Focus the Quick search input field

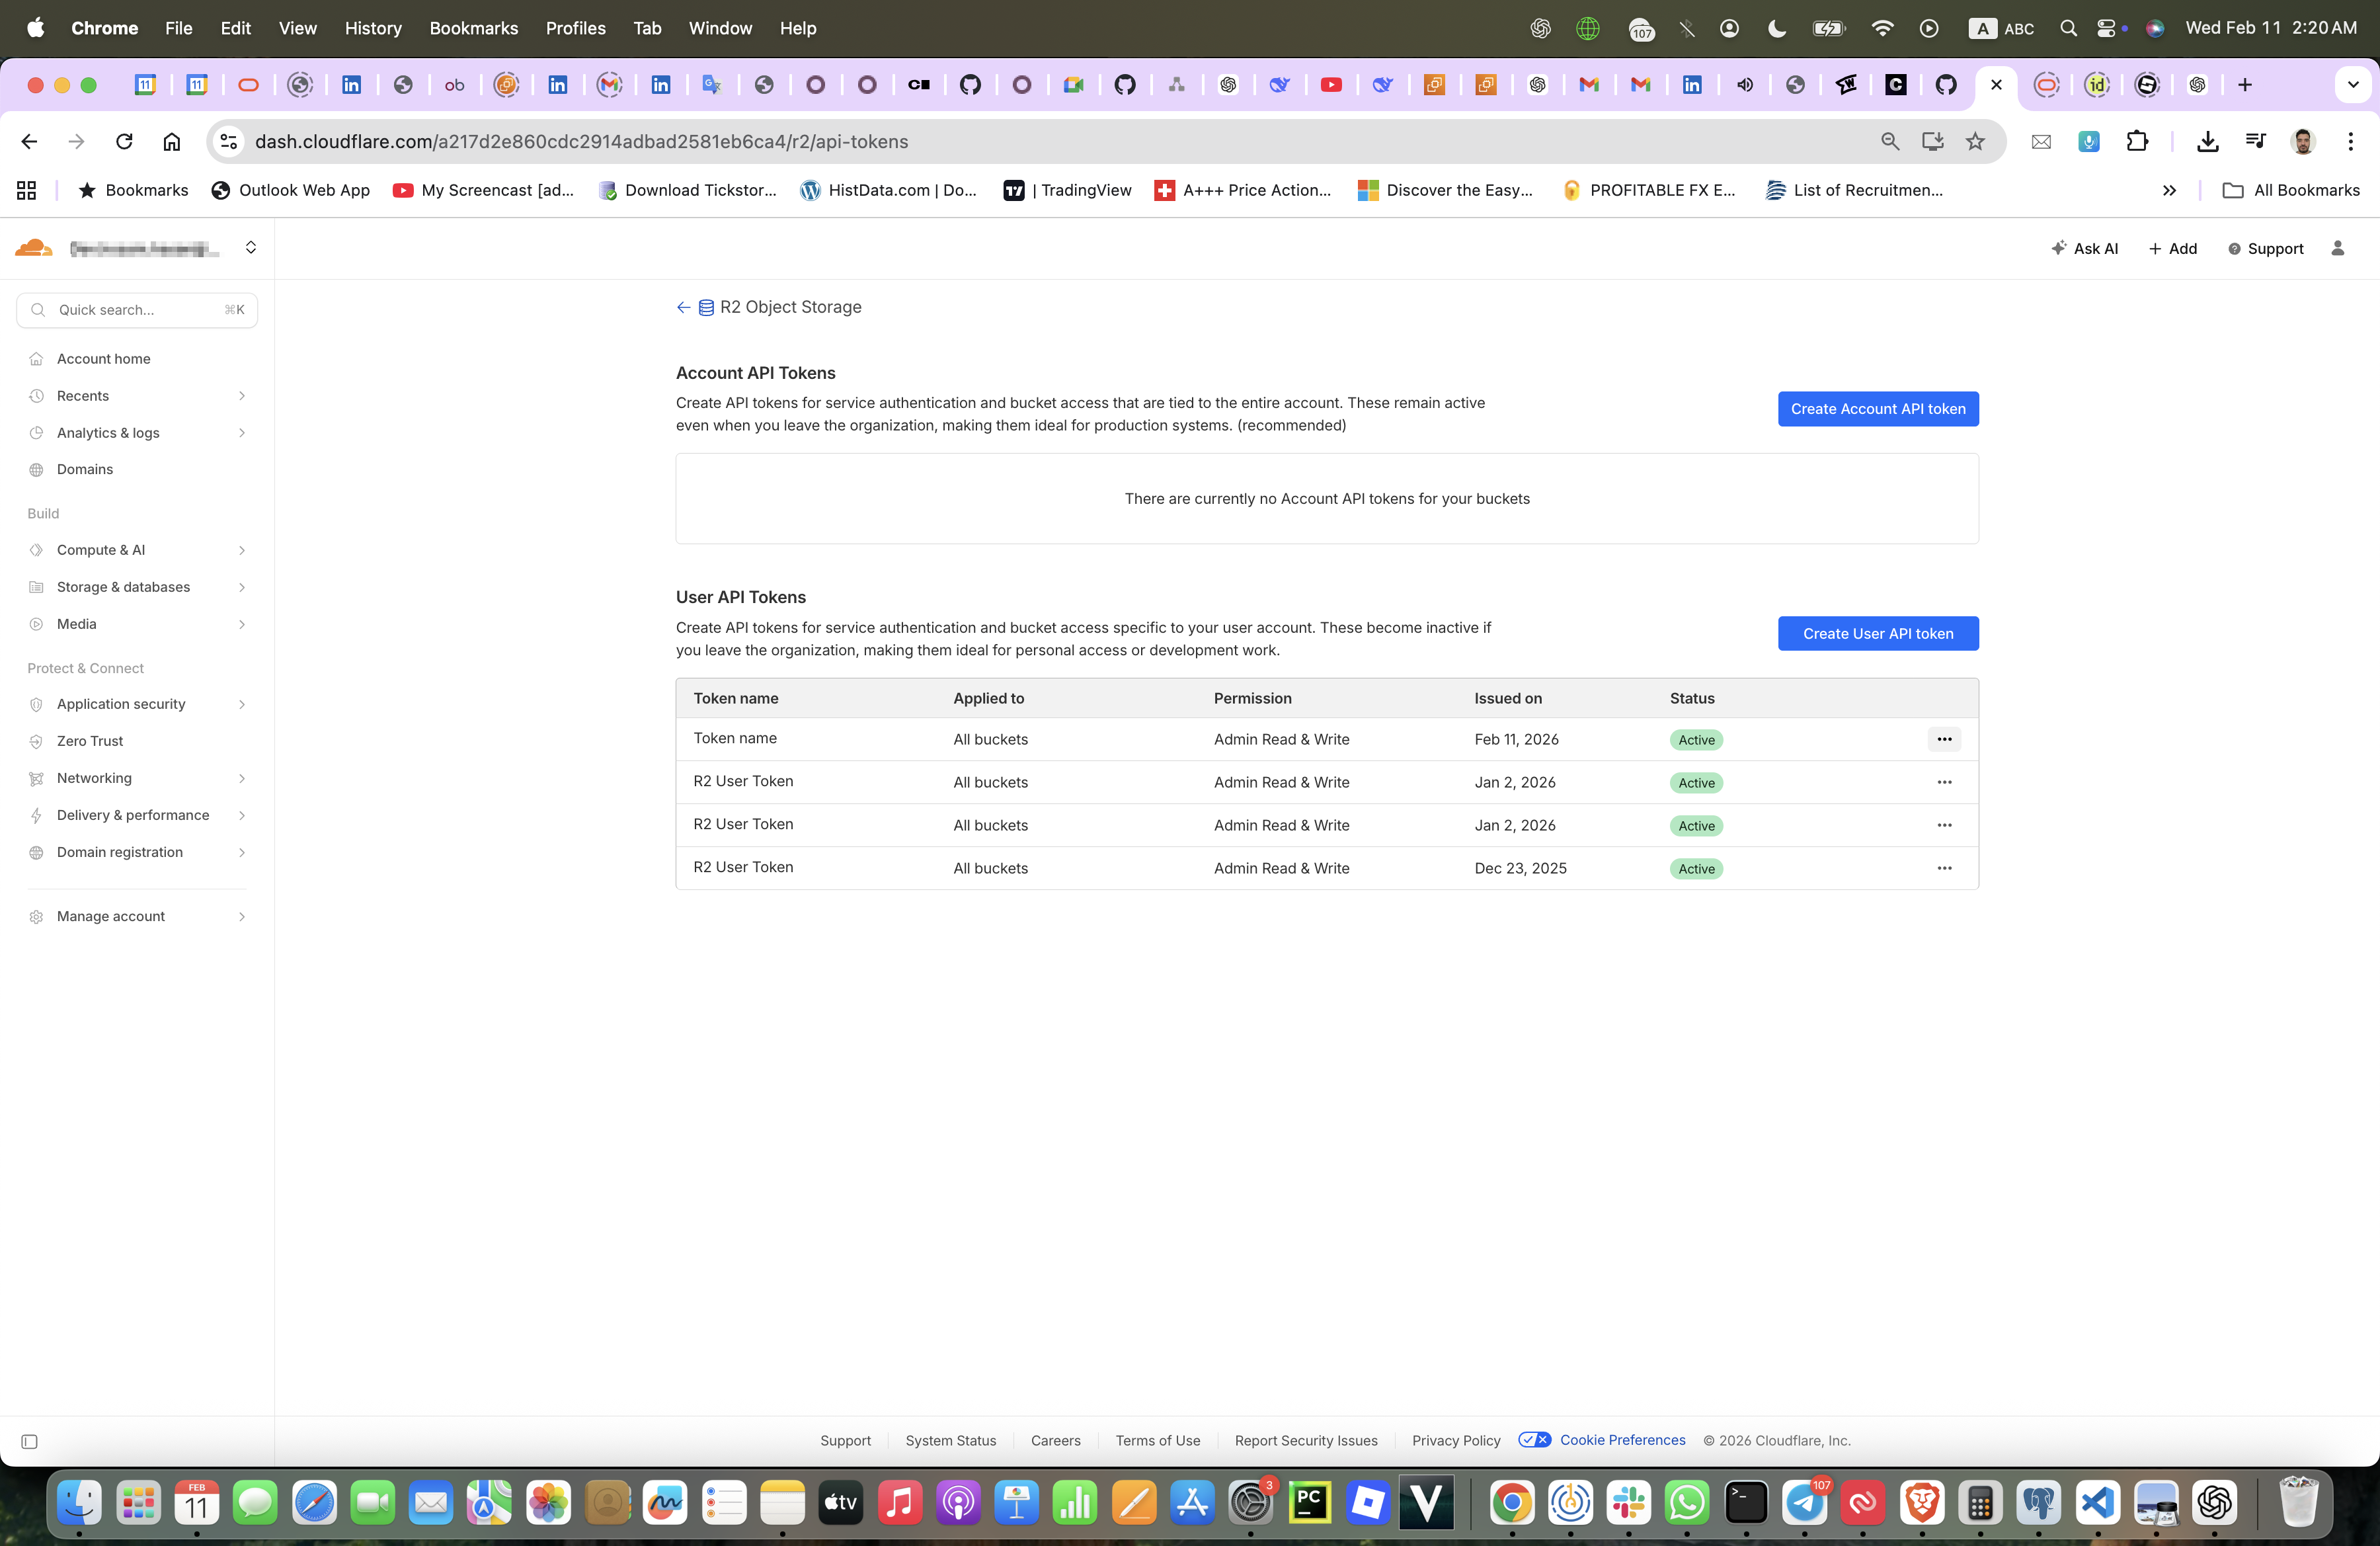(137, 310)
